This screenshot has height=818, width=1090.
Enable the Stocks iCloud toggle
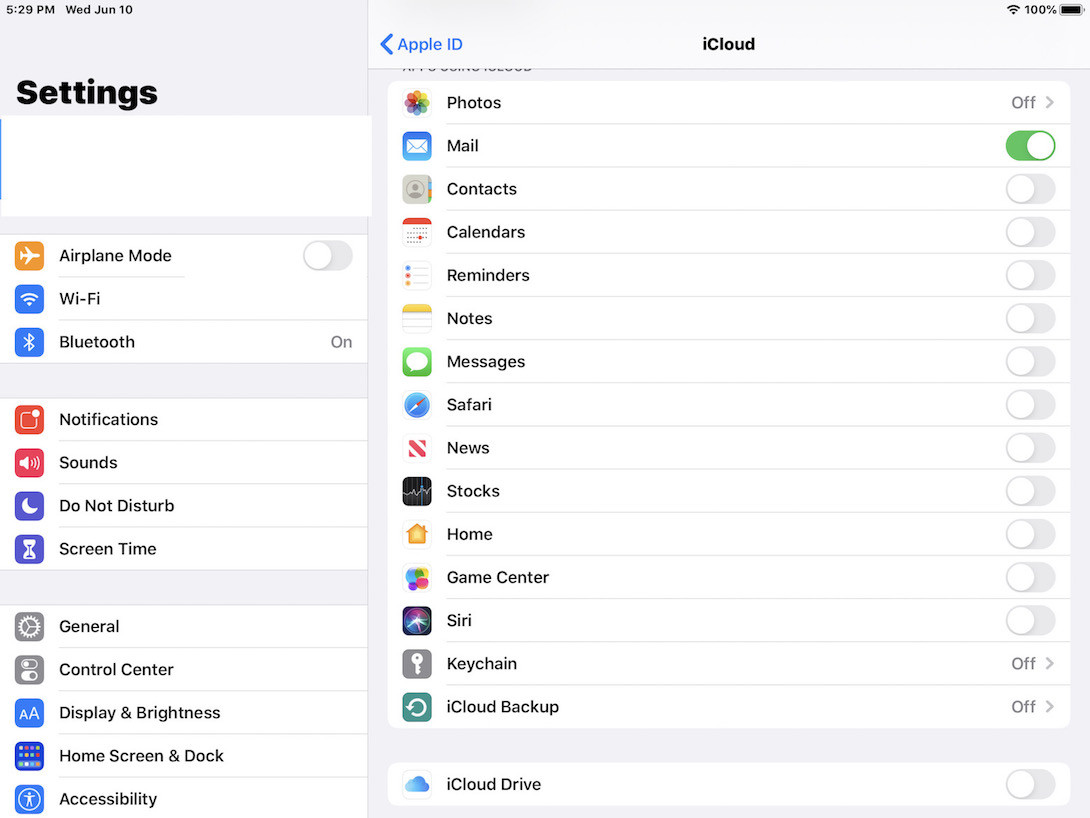click(x=1030, y=491)
